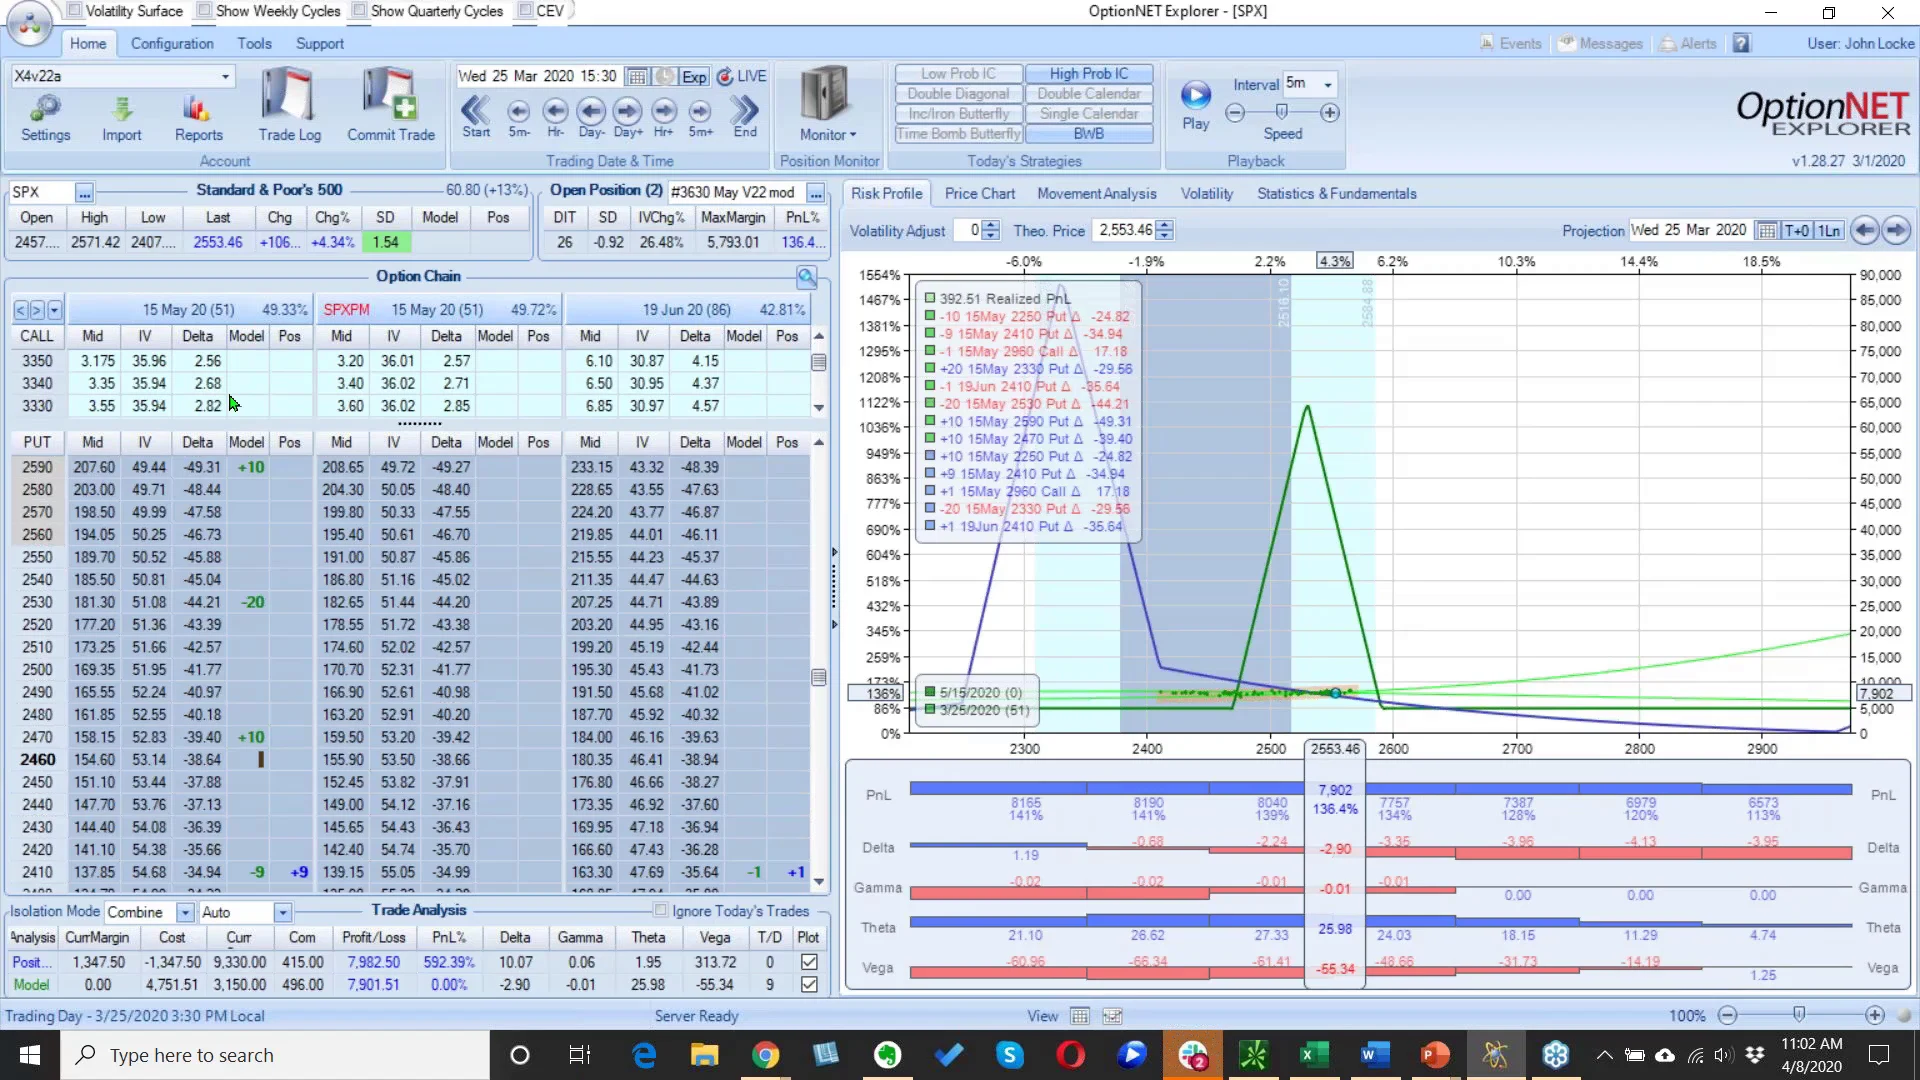This screenshot has height=1080, width=1920.
Task: Open the Interval 5m dropdown
Action: pyautogui.click(x=1328, y=84)
